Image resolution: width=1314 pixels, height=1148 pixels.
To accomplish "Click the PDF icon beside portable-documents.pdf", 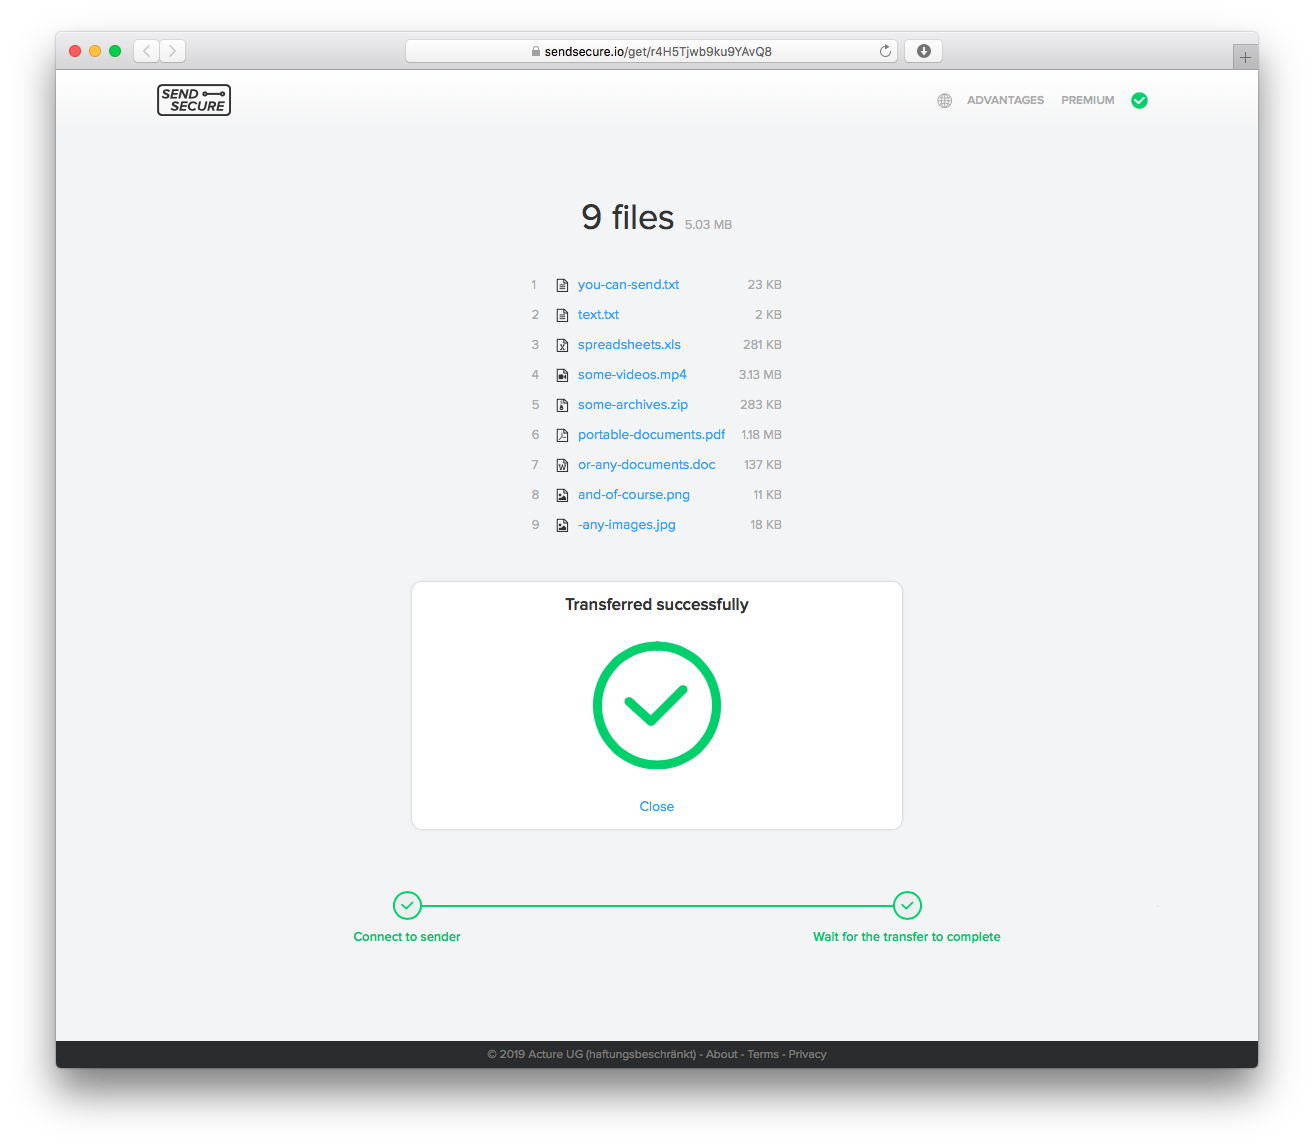I will click(562, 434).
